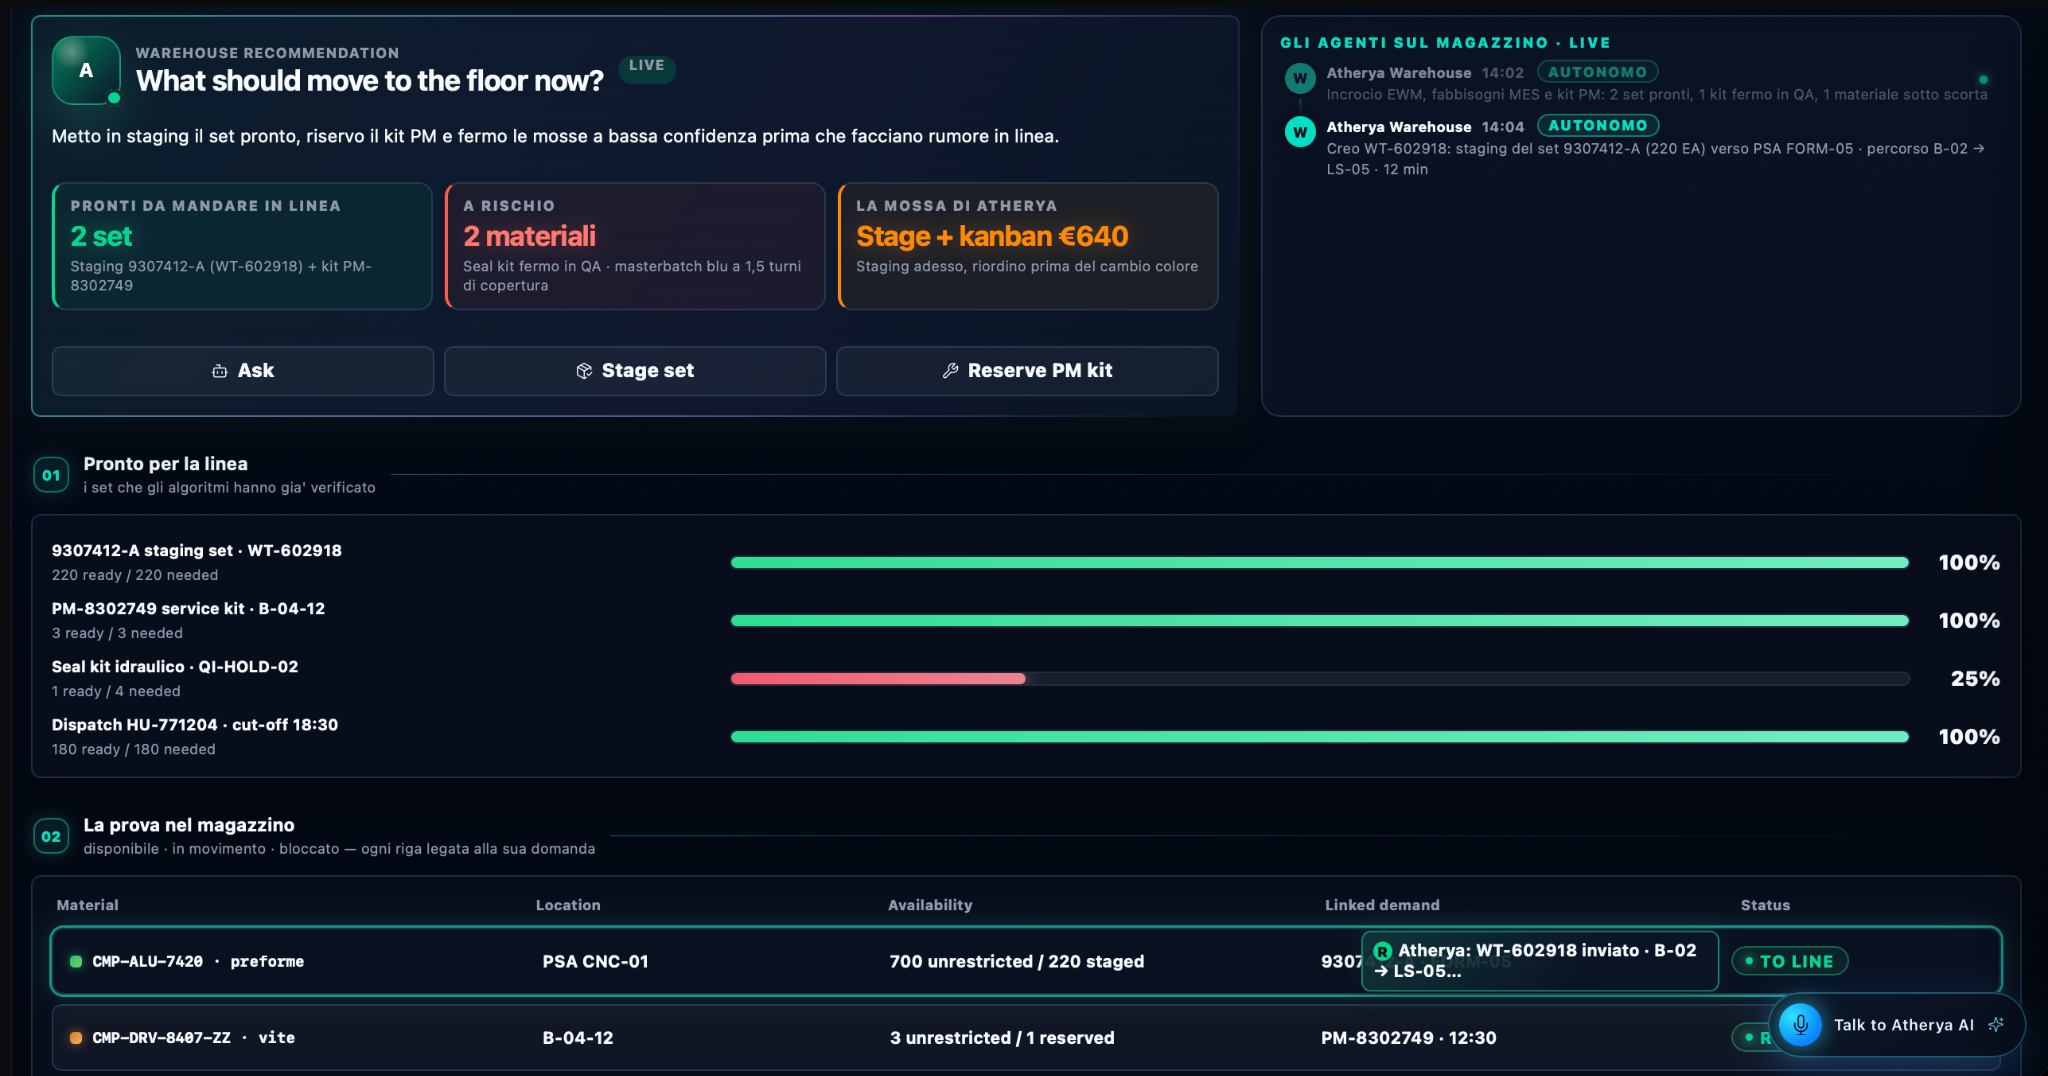This screenshot has width=2048, height=1076.
Task: Open the W avatar of the 14:02 agent entry
Action: tap(1300, 78)
